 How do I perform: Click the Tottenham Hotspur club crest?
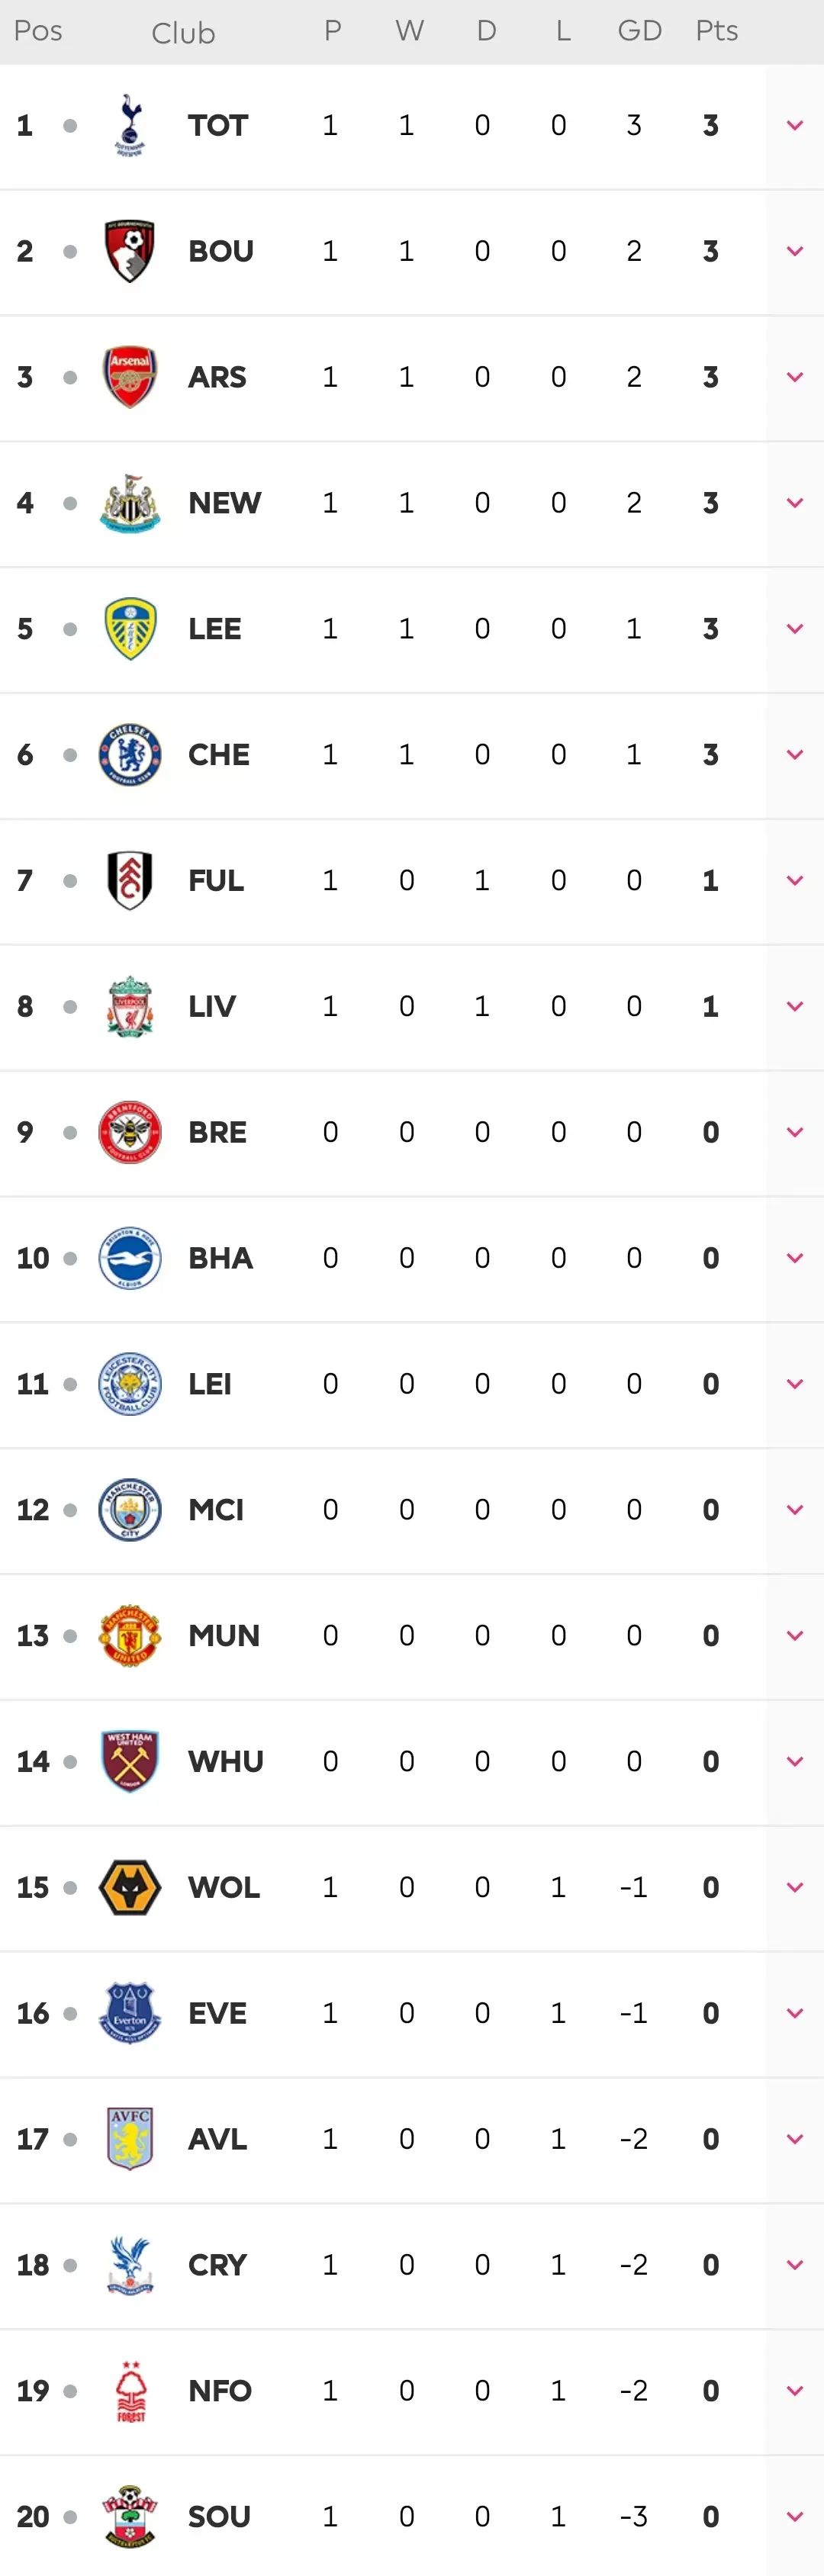click(130, 126)
